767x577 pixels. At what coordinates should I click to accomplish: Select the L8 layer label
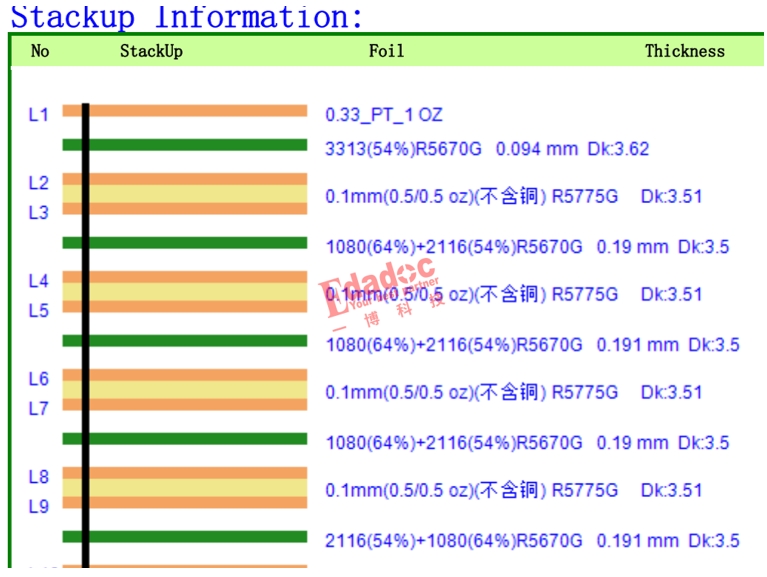click(x=39, y=477)
